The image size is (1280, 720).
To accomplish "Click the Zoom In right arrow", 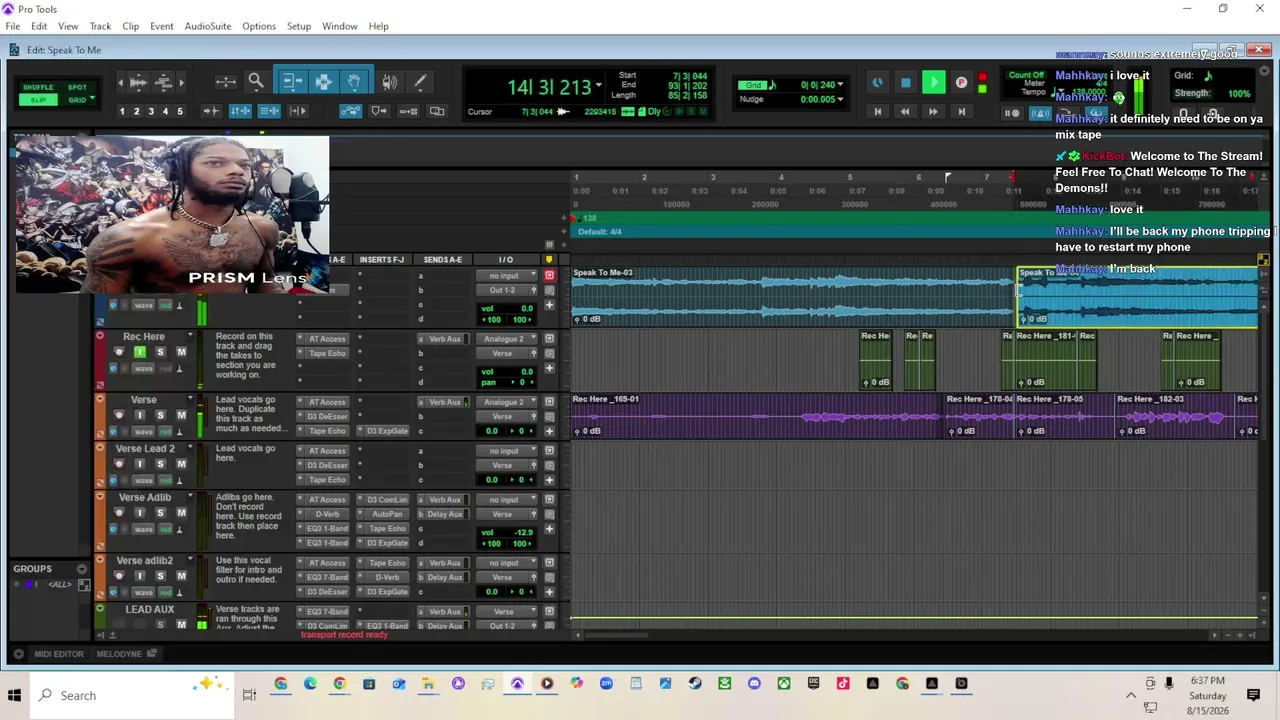I will [183, 82].
